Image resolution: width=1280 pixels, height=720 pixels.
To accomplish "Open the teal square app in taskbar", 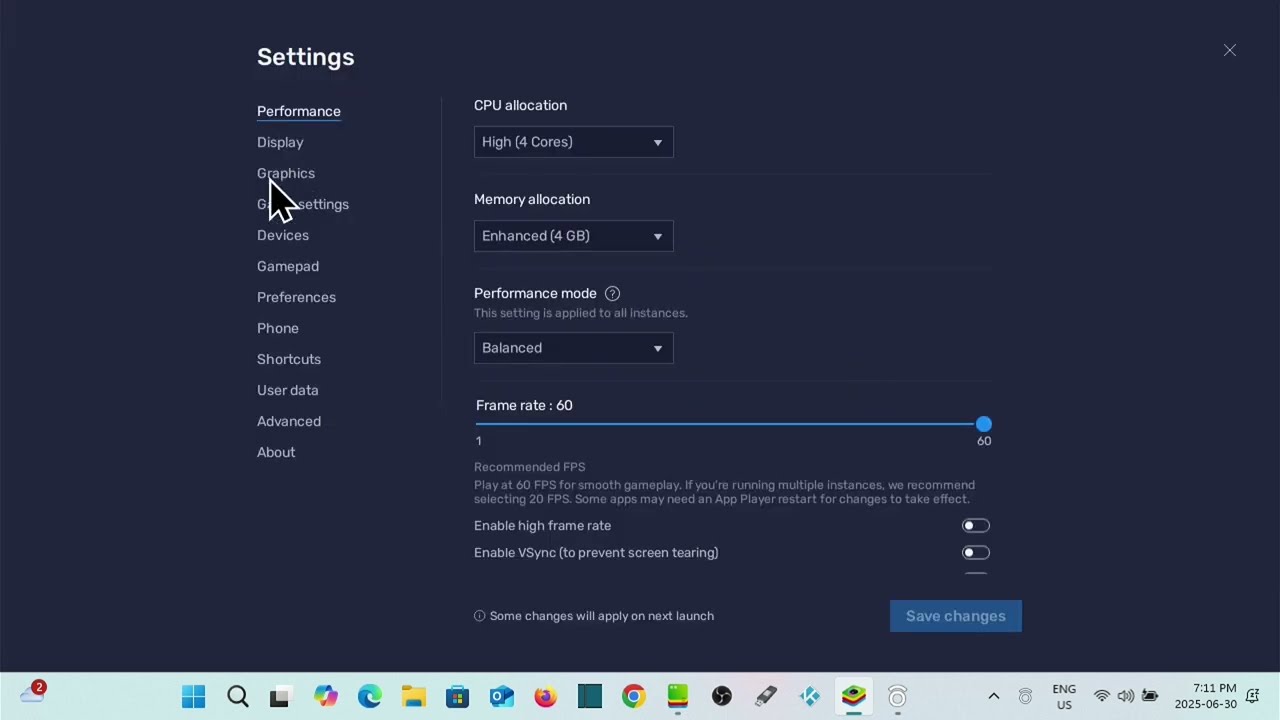I will pos(589,696).
